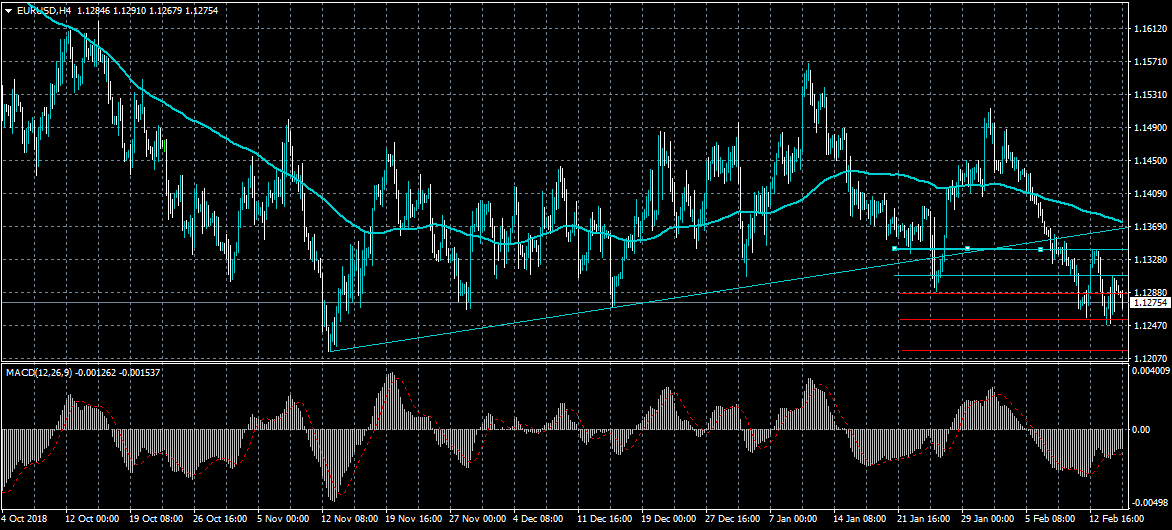Click the 14 Jan 08:00 time label

click(x=860, y=518)
